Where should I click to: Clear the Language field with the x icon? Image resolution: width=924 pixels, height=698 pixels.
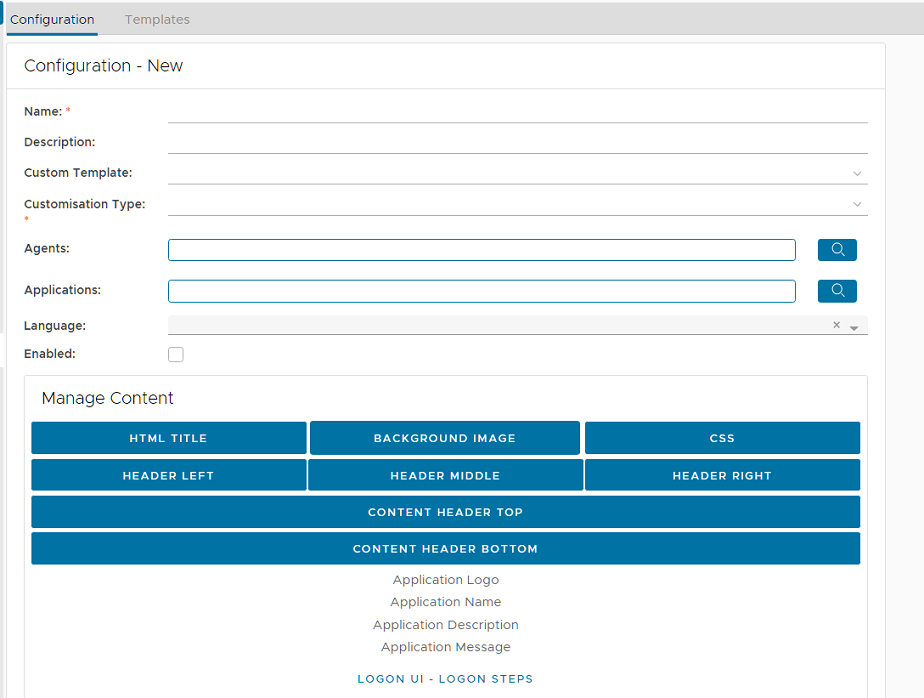(x=836, y=325)
